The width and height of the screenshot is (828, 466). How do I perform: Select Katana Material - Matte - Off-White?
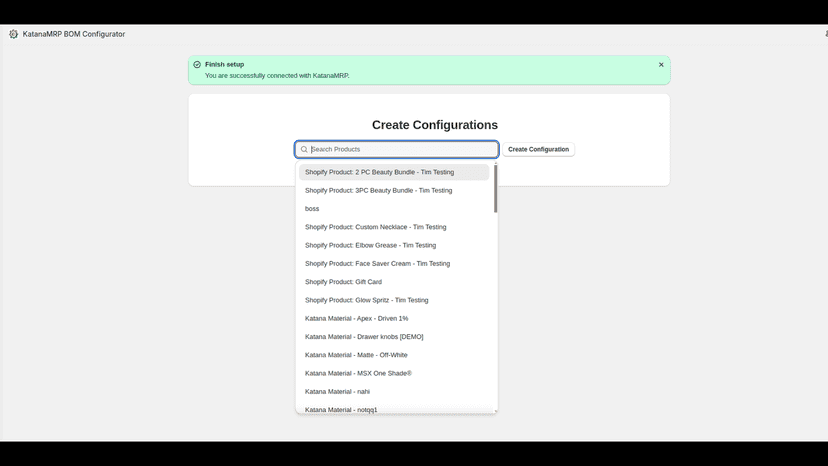[394, 355]
